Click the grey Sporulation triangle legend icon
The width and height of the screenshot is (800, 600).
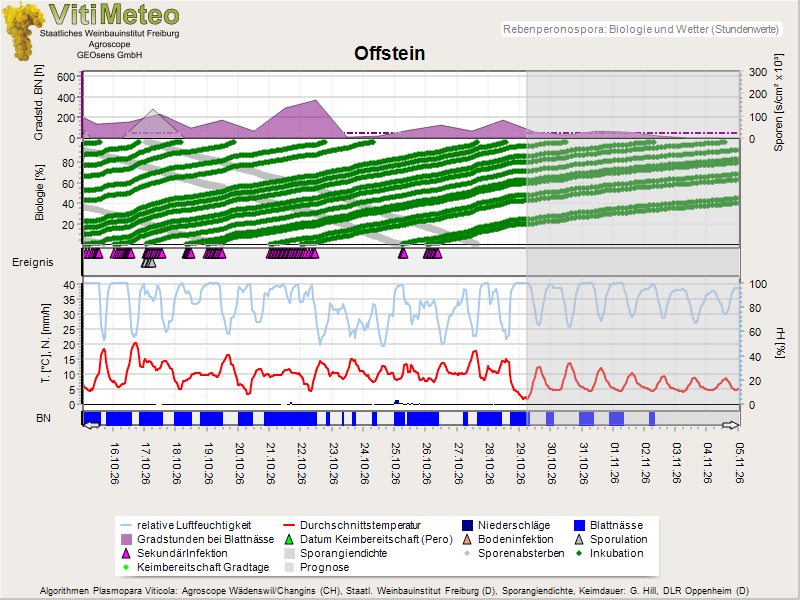tap(579, 539)
